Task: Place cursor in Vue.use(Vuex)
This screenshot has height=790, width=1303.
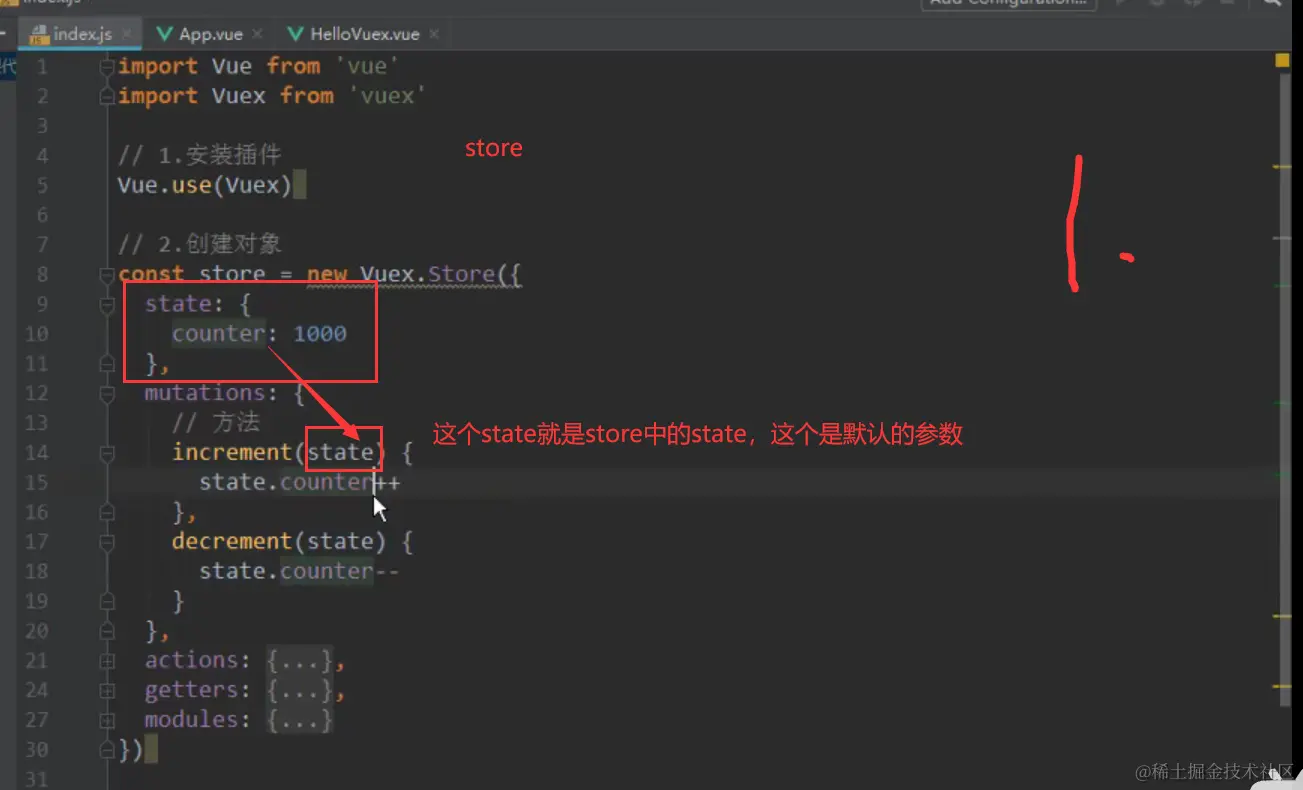Action: (205, 186)
